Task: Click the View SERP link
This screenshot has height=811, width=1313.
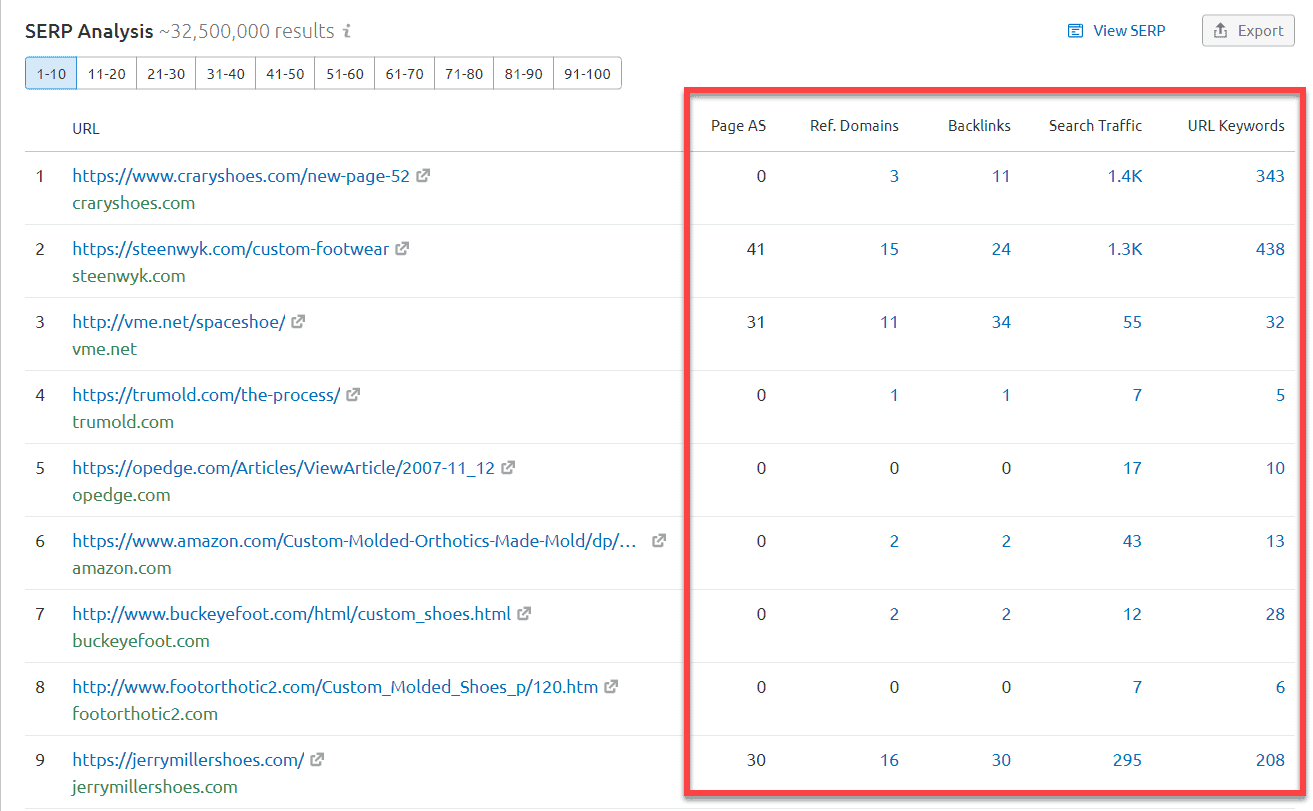Action: point(1117,31)
